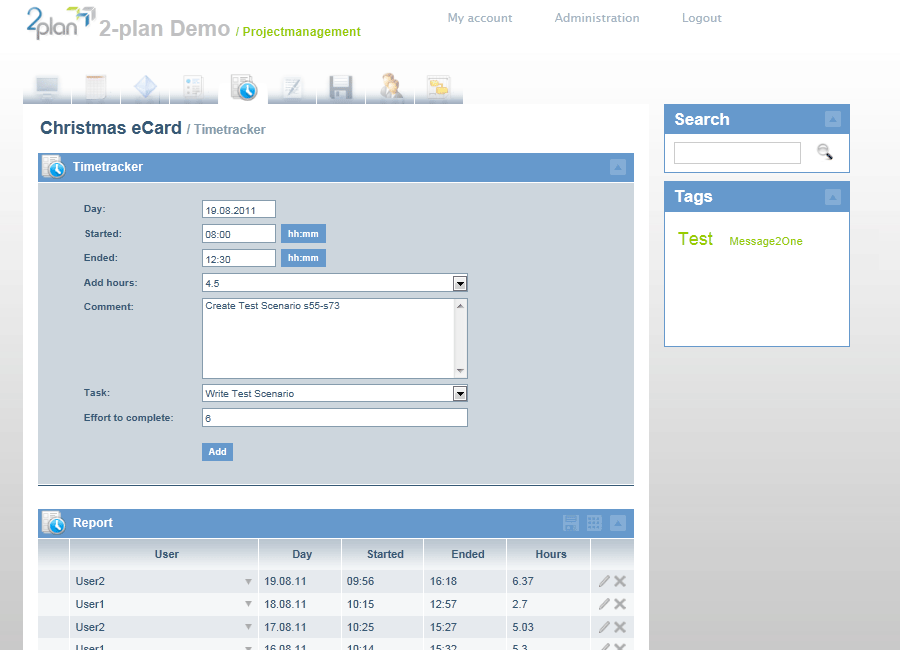Viewport: 900px width, 650px height.
Task: Open the Task dropdown
Action: (460, 393)
